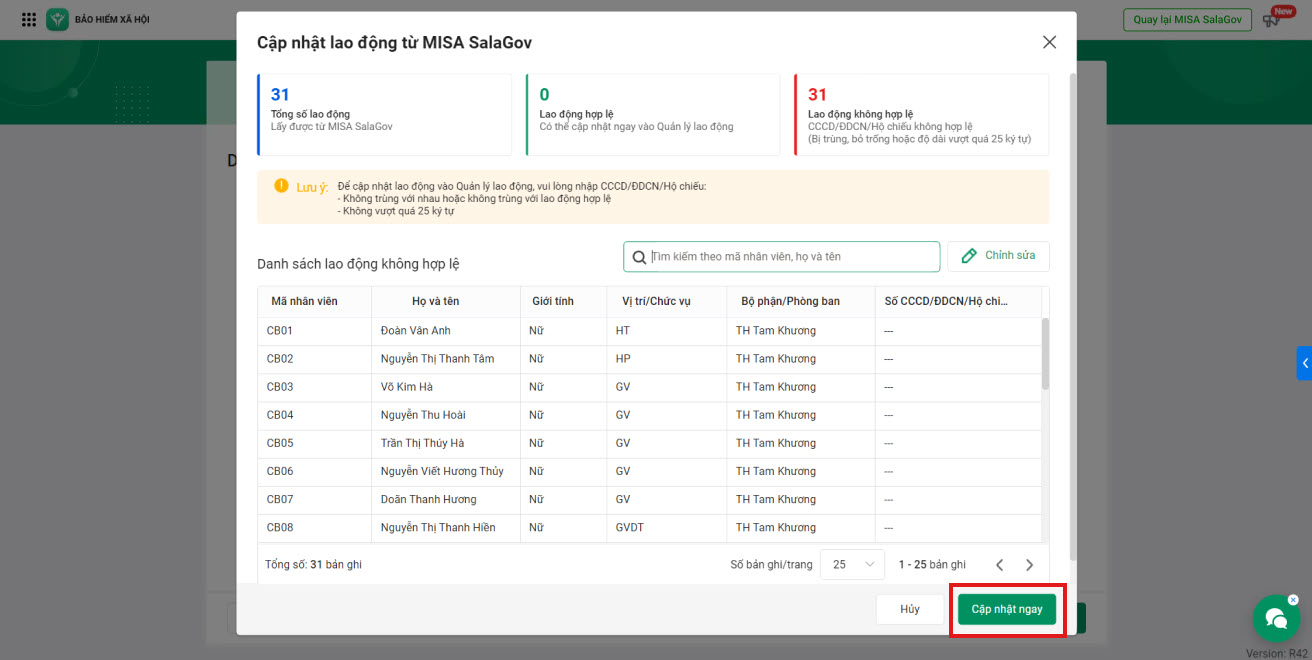Click the Họ và tên column header
Image resolution: width=1312 pixels, height=660 pixels.
pyautogui.click(x=435, y=301)
